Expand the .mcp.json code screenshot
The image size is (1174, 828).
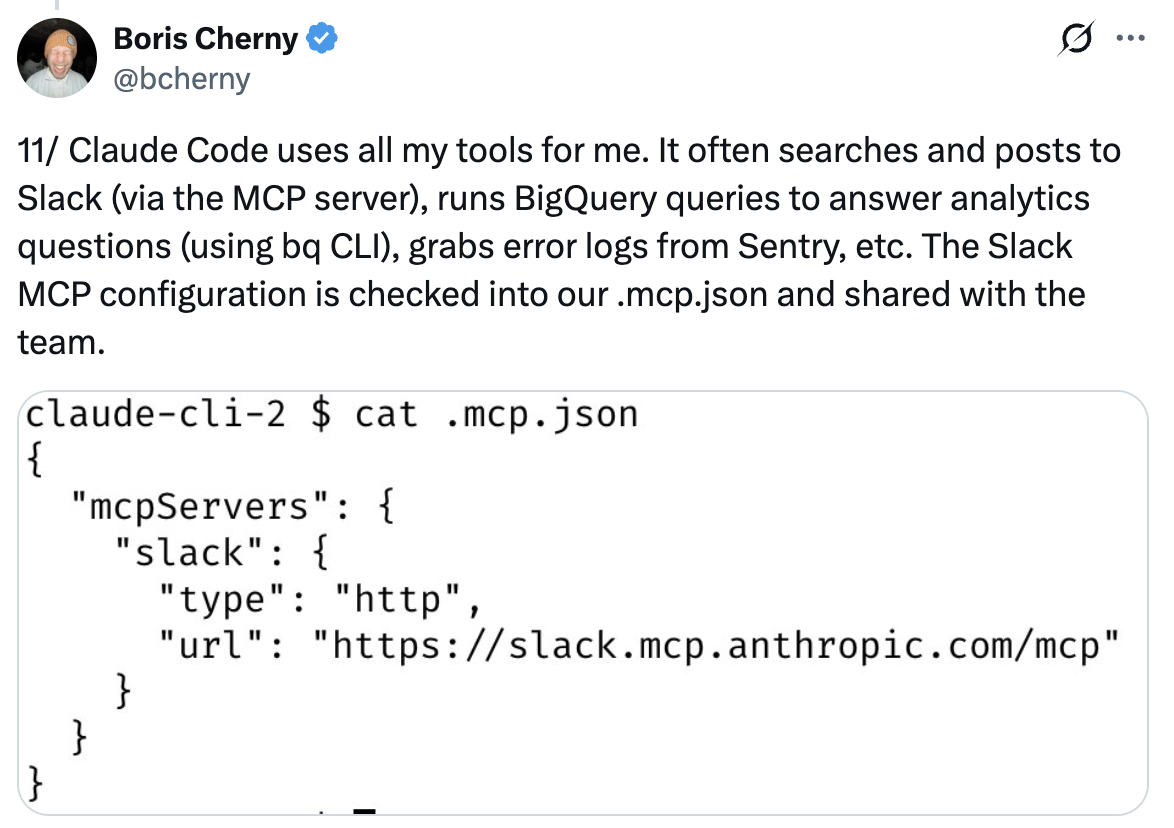pyautogui.click(x=587, y=600)
